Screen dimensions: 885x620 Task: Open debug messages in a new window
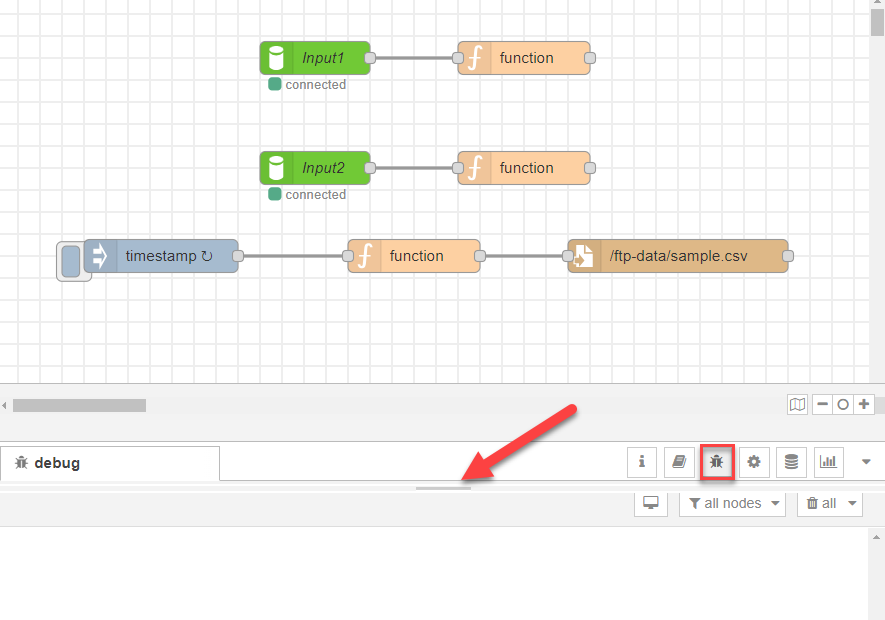click(x=650, y=503)
